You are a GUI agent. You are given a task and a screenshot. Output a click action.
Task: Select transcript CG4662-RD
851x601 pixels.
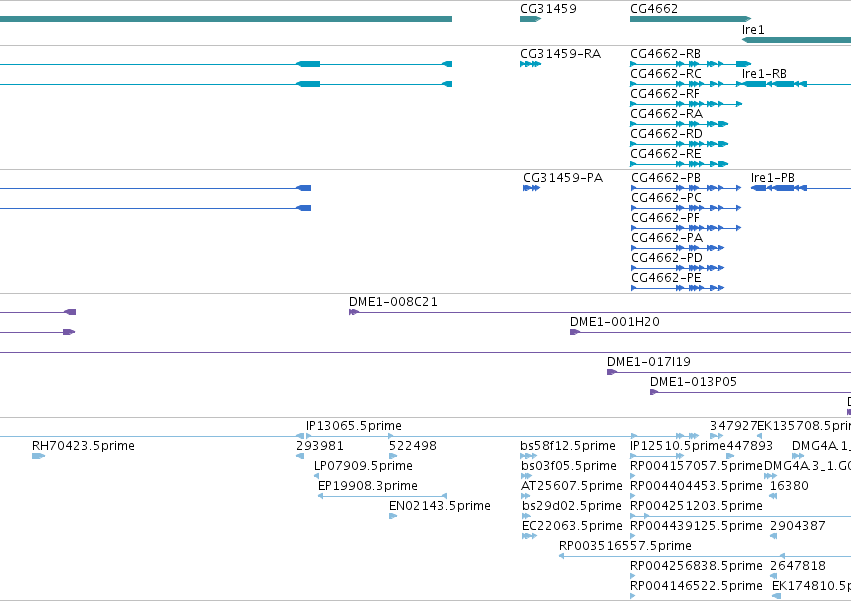(666, 134)
